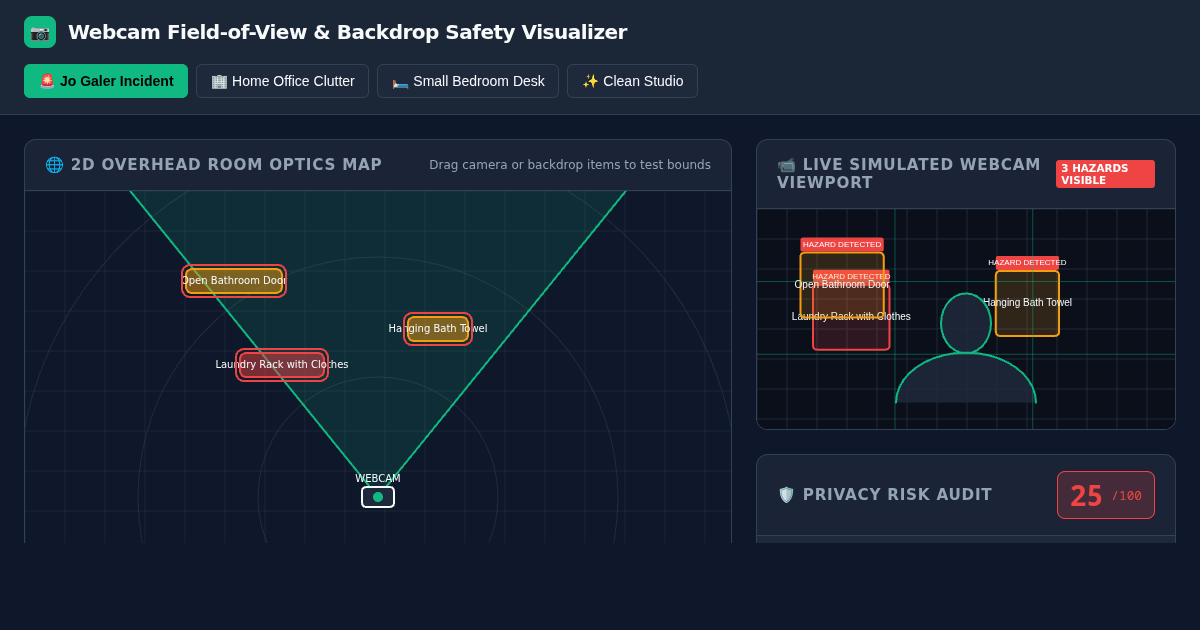Click the webcam marker on the map

point(378,497)
